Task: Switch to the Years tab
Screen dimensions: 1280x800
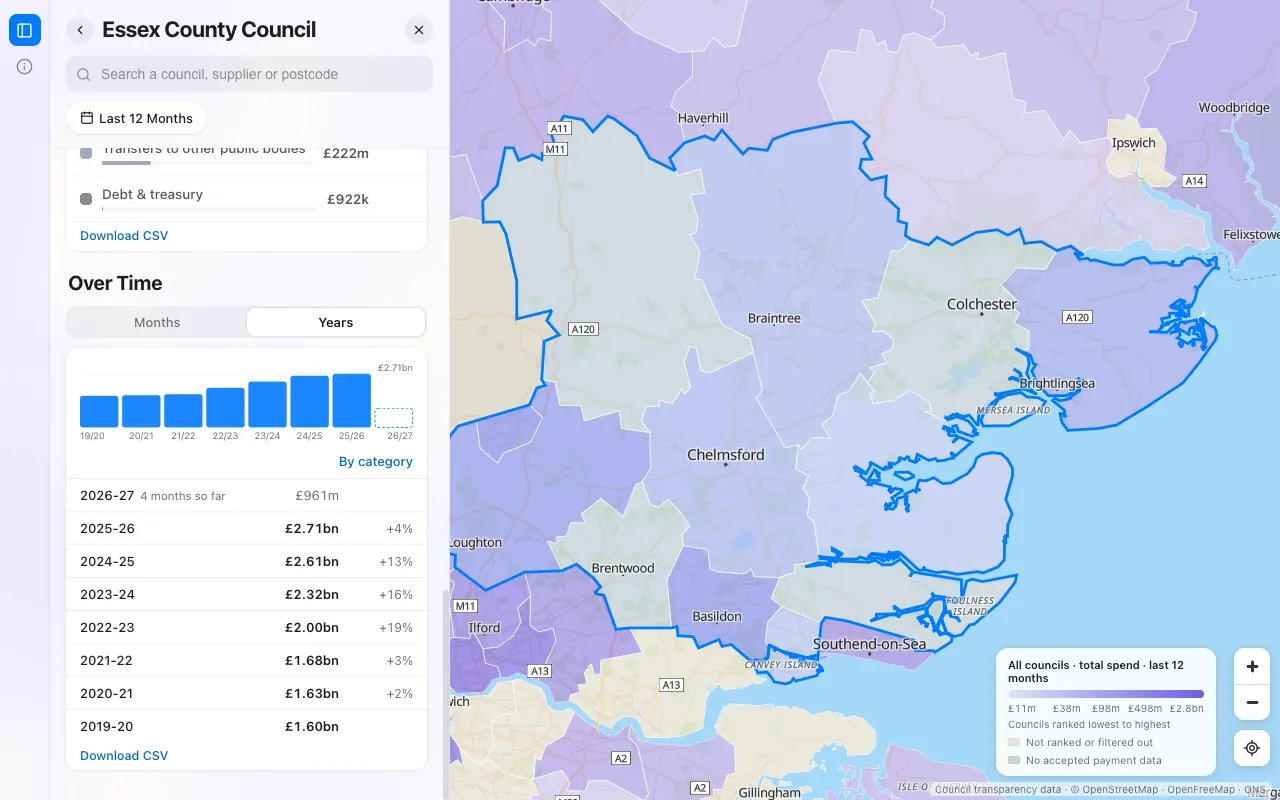Action: [x=336, y=322]
